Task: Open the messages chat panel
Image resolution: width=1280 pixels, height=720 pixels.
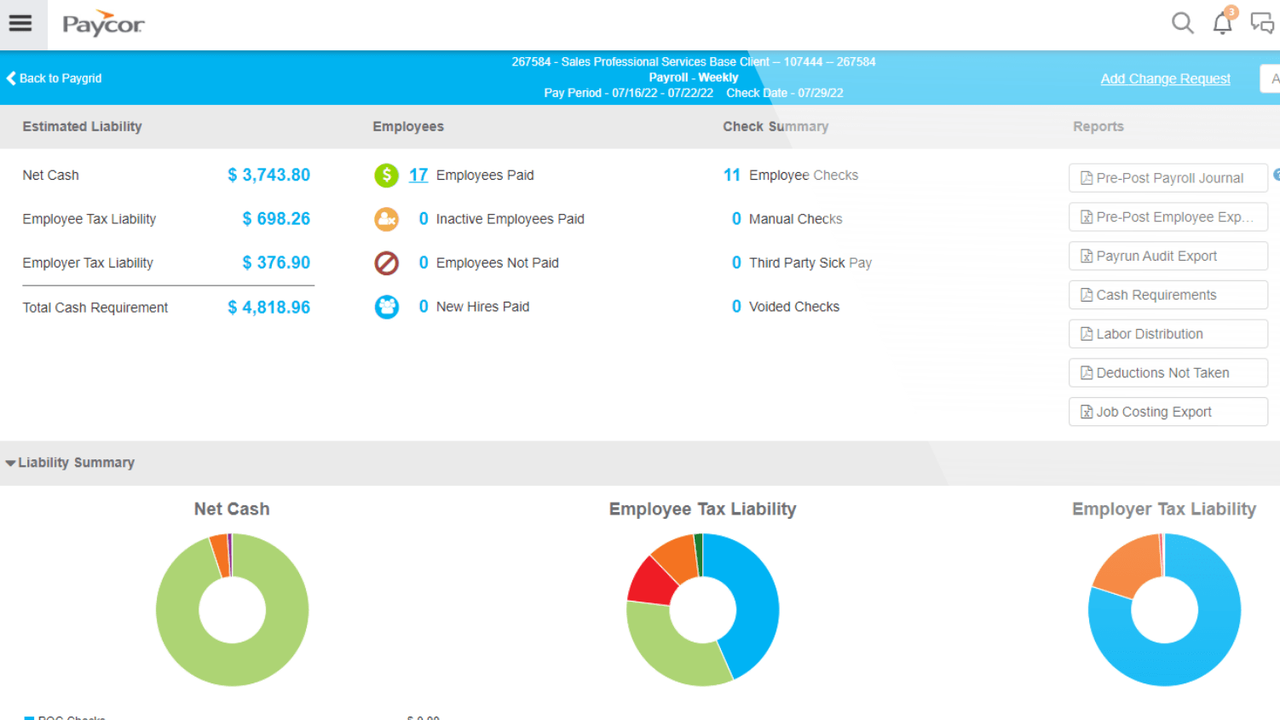Action: [1262, 23]
